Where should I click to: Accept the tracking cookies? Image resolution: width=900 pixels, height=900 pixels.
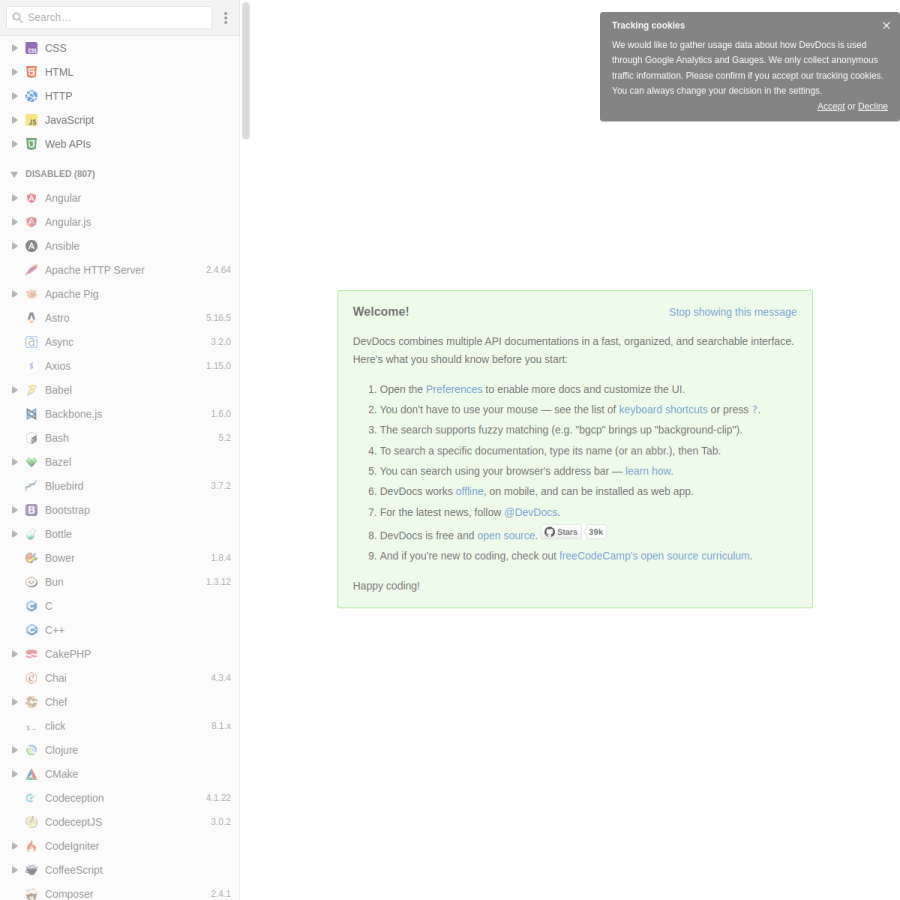(x=831, y=107)
